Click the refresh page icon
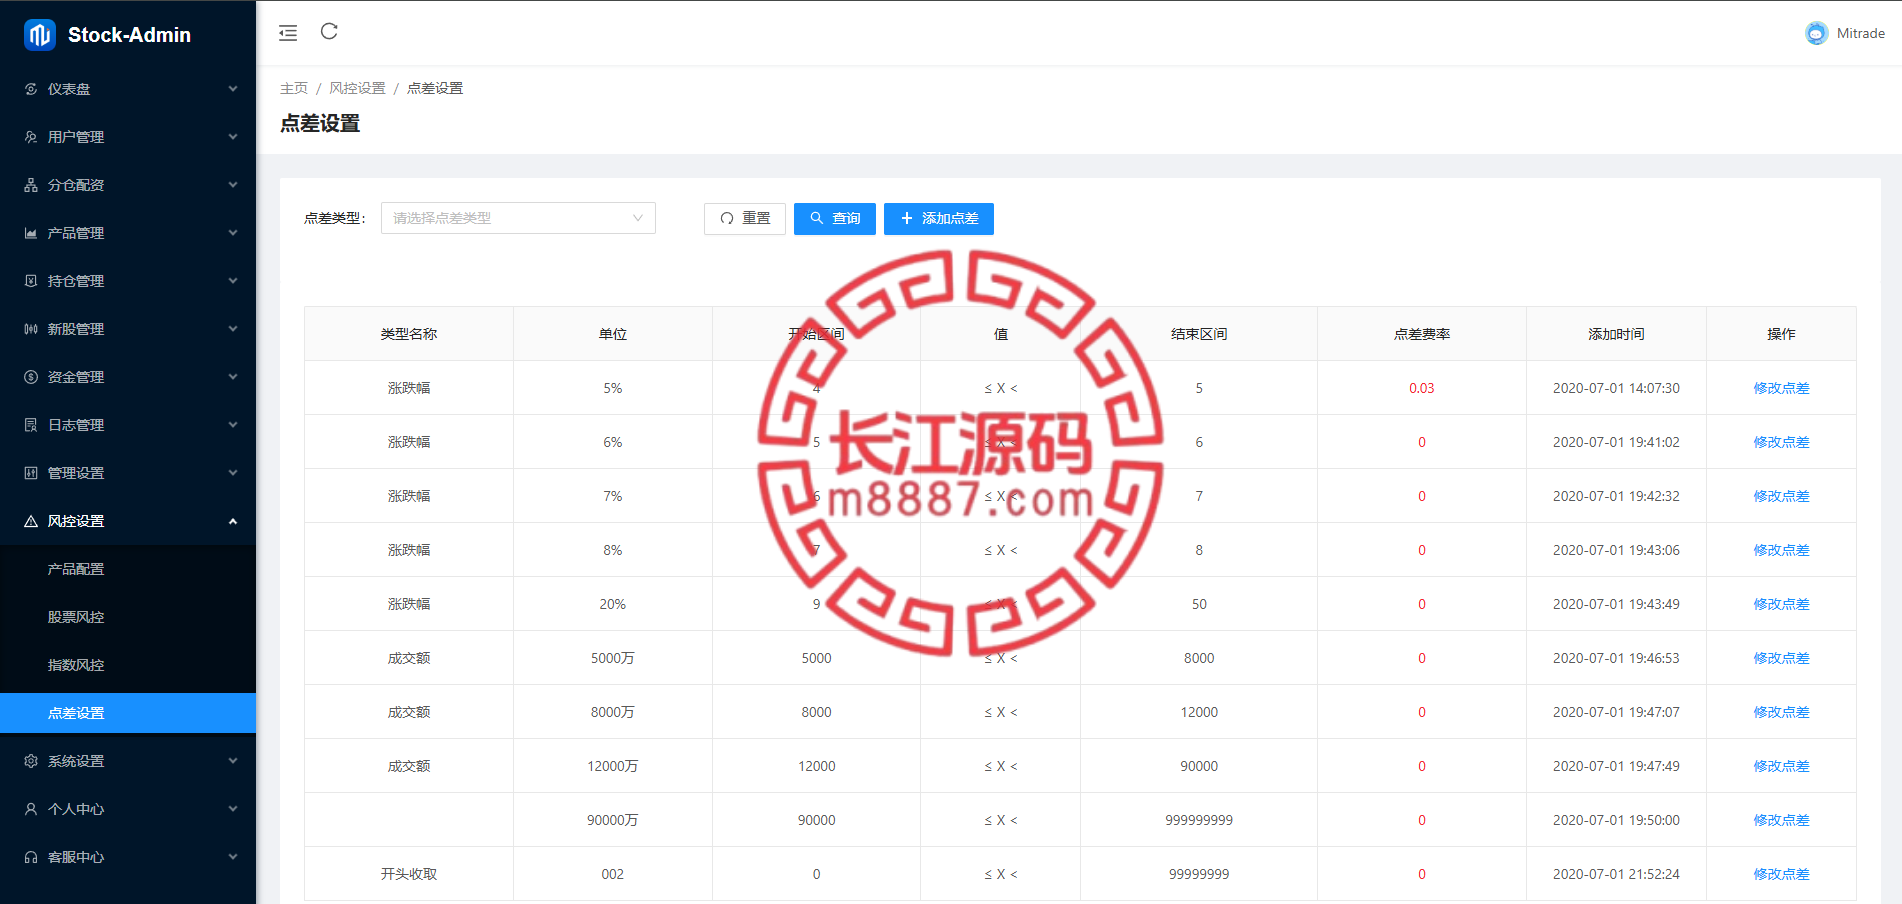 [x=329, y=32]
